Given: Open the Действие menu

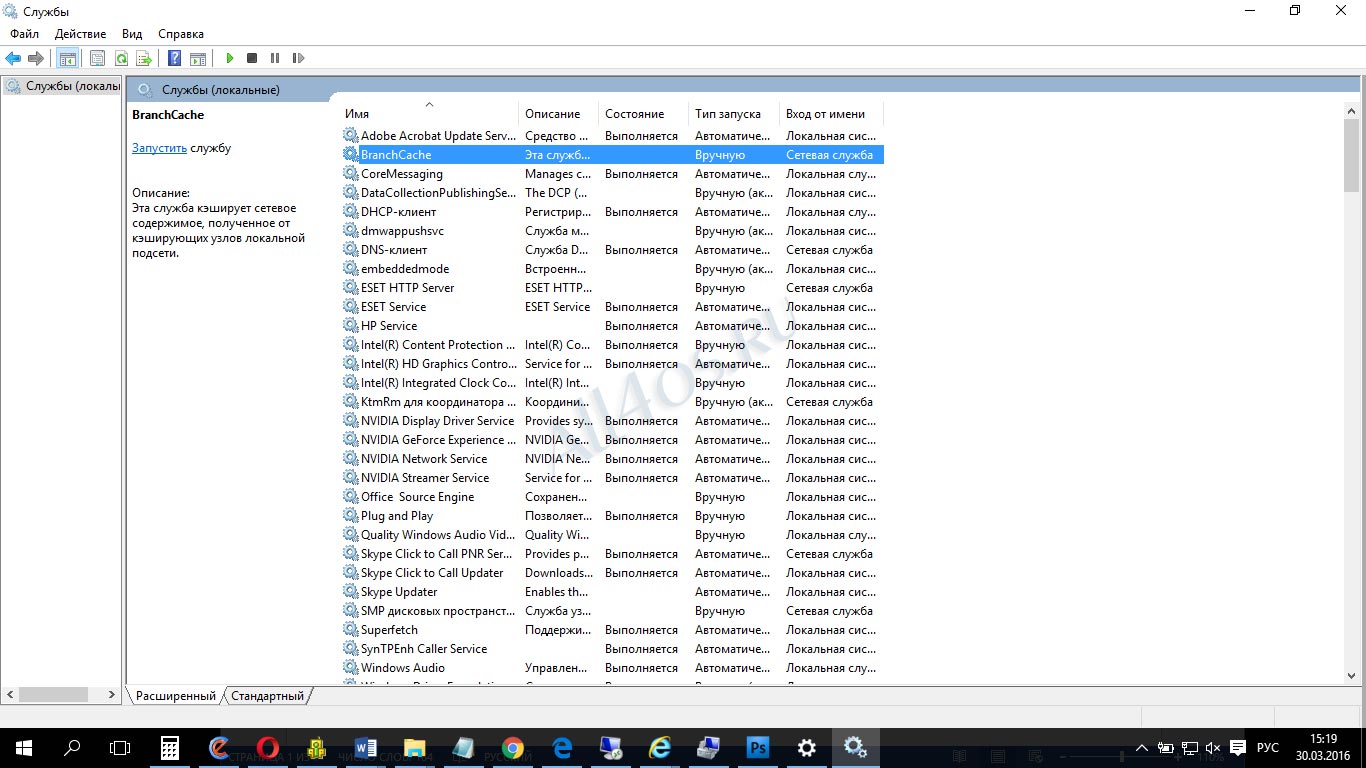Looking at the screenshot, I should [80, 34].
